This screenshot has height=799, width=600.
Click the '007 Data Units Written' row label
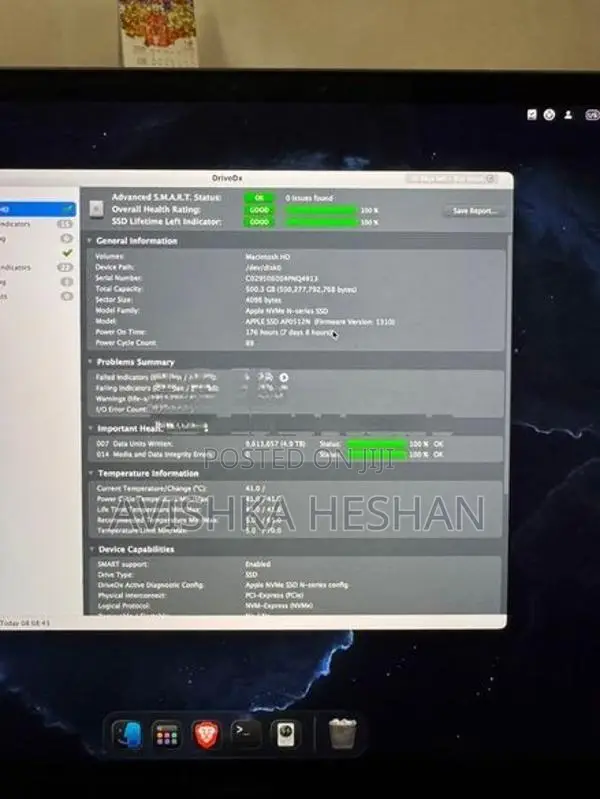point(135,444)
